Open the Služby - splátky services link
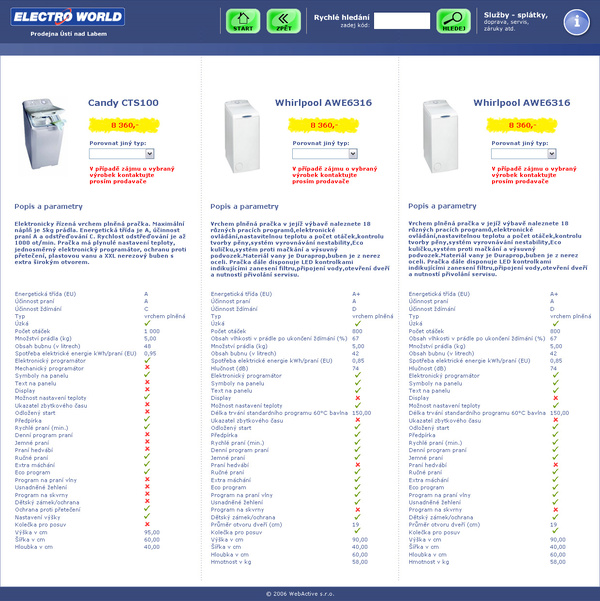Viewport: 600px width, 601px height. click(515, 15)
